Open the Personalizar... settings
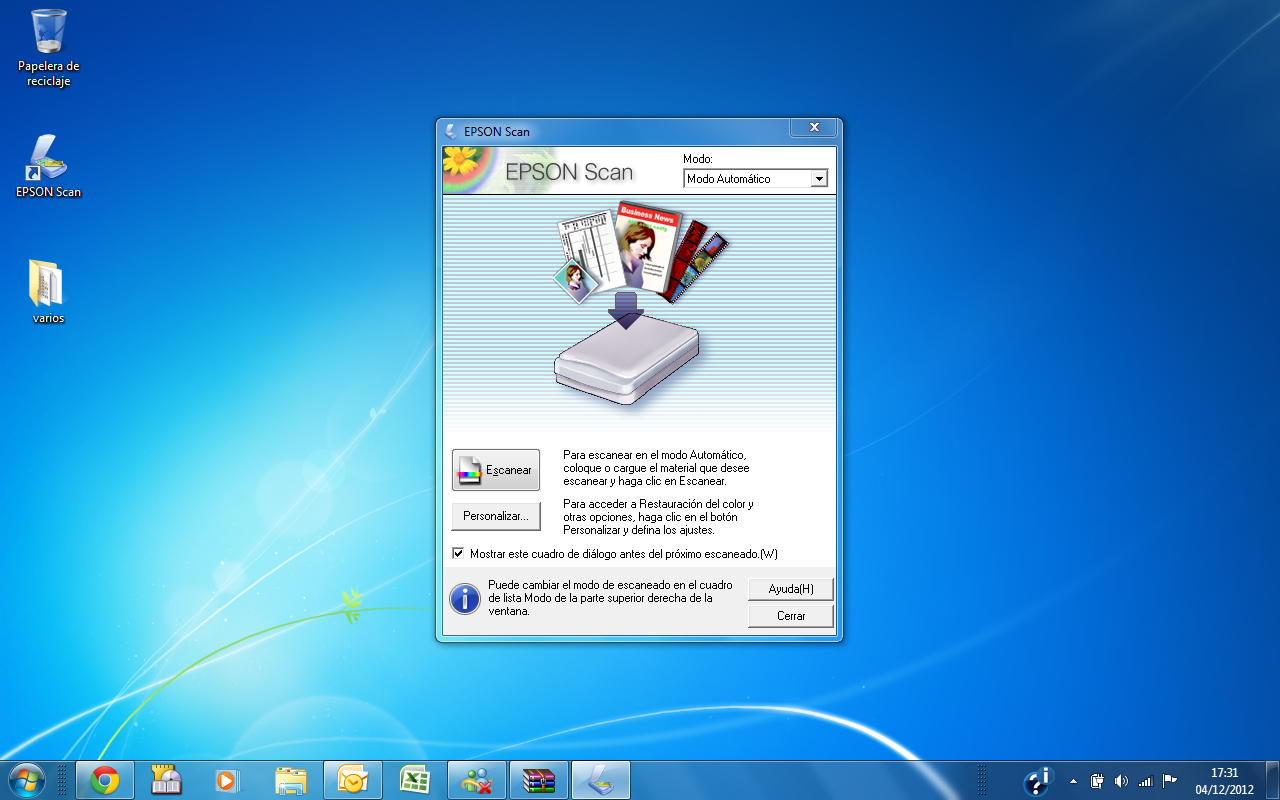1280x800 pixels. click(496, 516)
